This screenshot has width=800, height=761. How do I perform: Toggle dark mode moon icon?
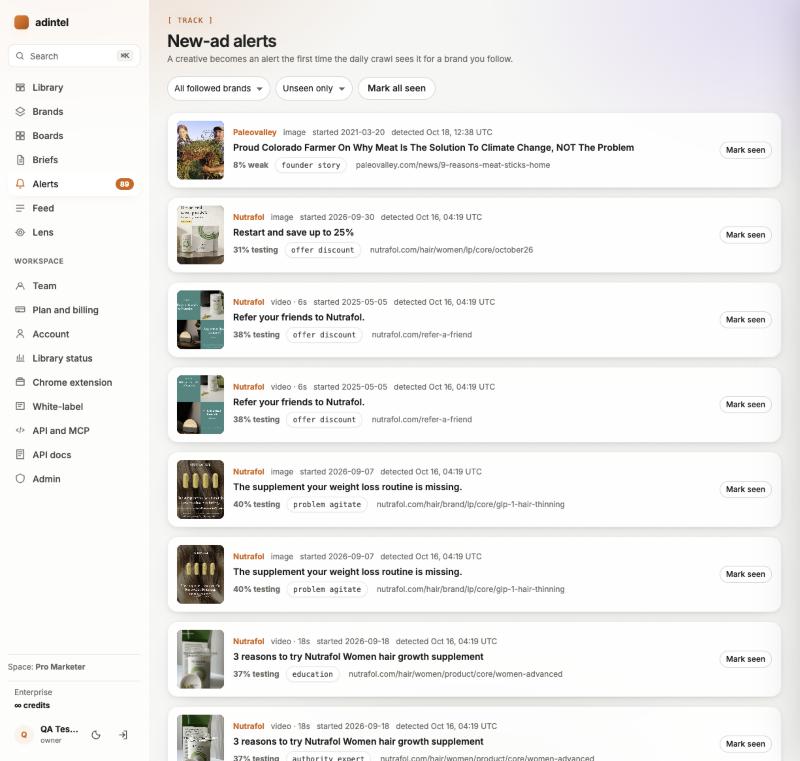coord(96,734)
